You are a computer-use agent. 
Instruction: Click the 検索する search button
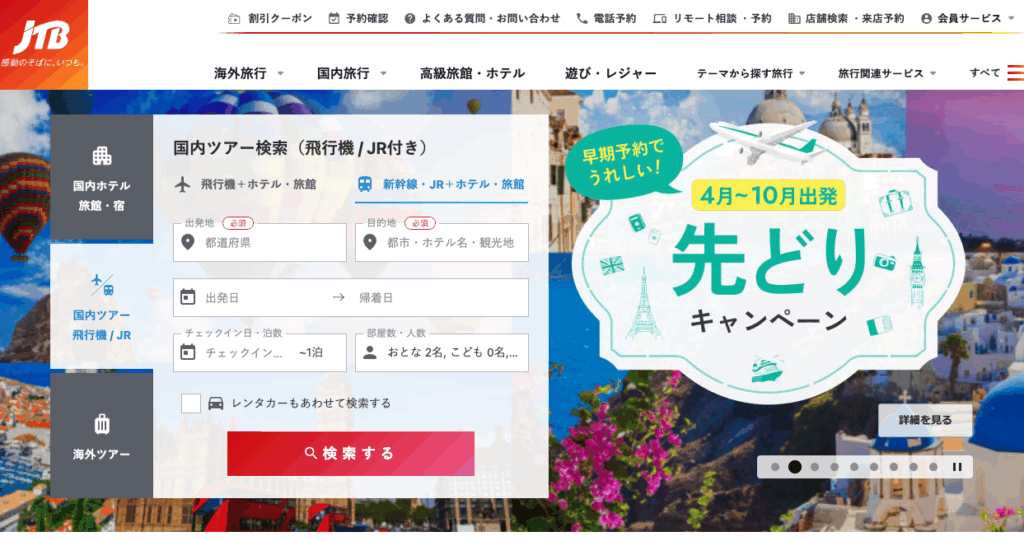tap(351, 453)
